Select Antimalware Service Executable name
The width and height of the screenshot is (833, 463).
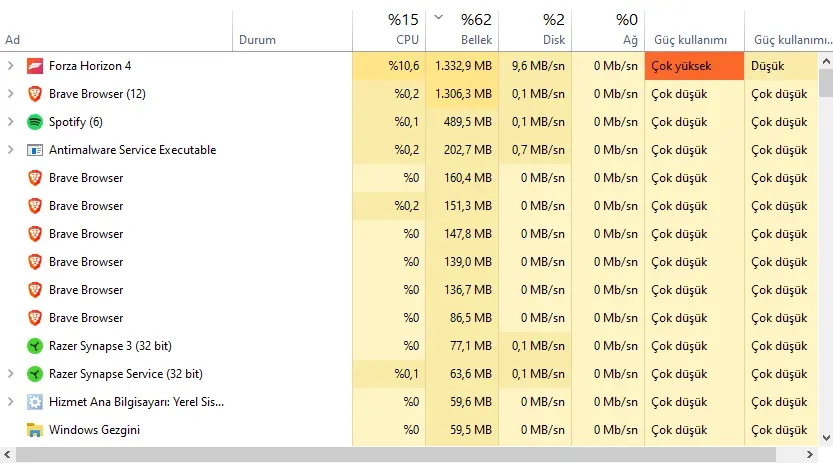132,150
